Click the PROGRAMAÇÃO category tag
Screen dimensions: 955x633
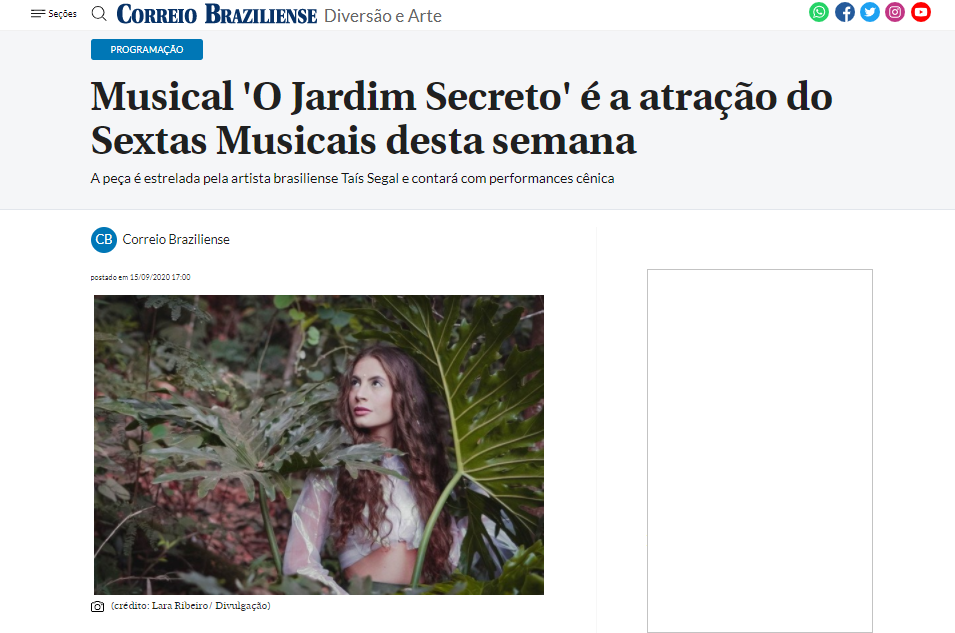coord(147,49)
